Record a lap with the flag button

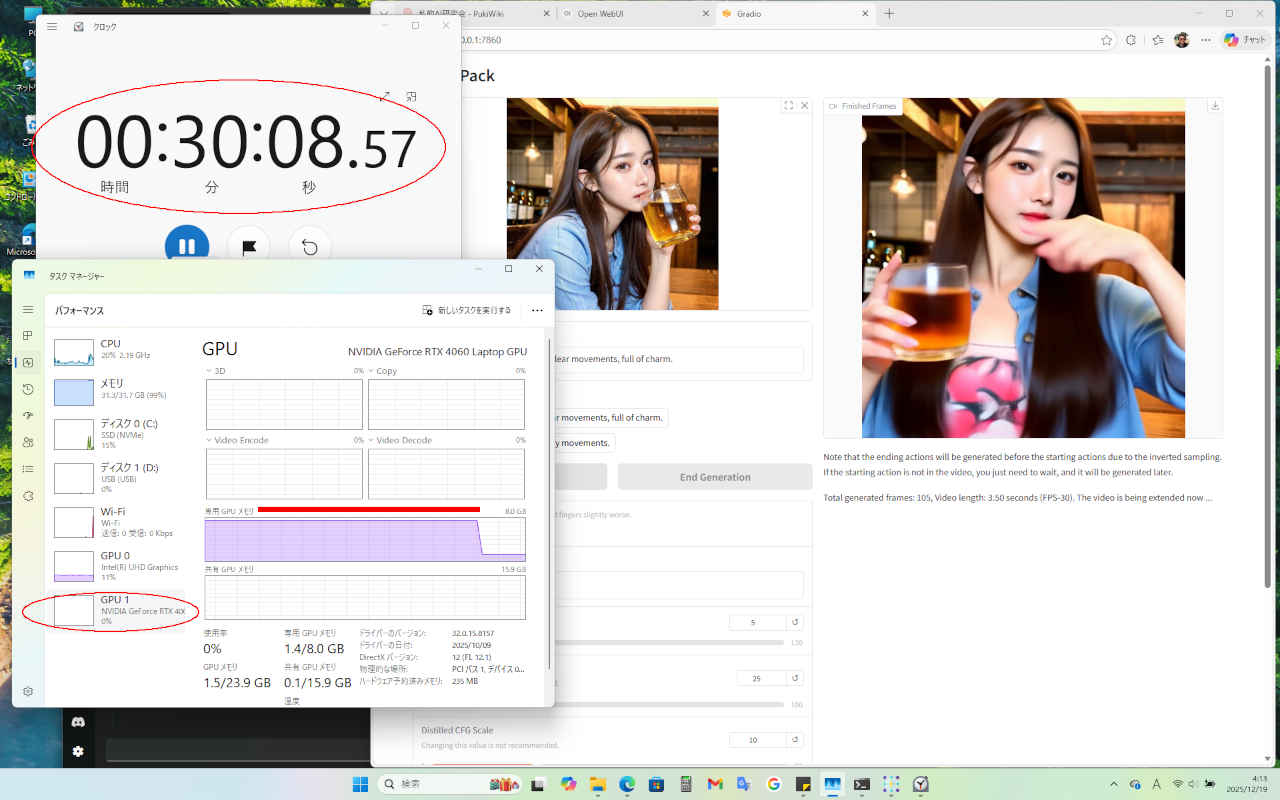click(x=249, y=247)
